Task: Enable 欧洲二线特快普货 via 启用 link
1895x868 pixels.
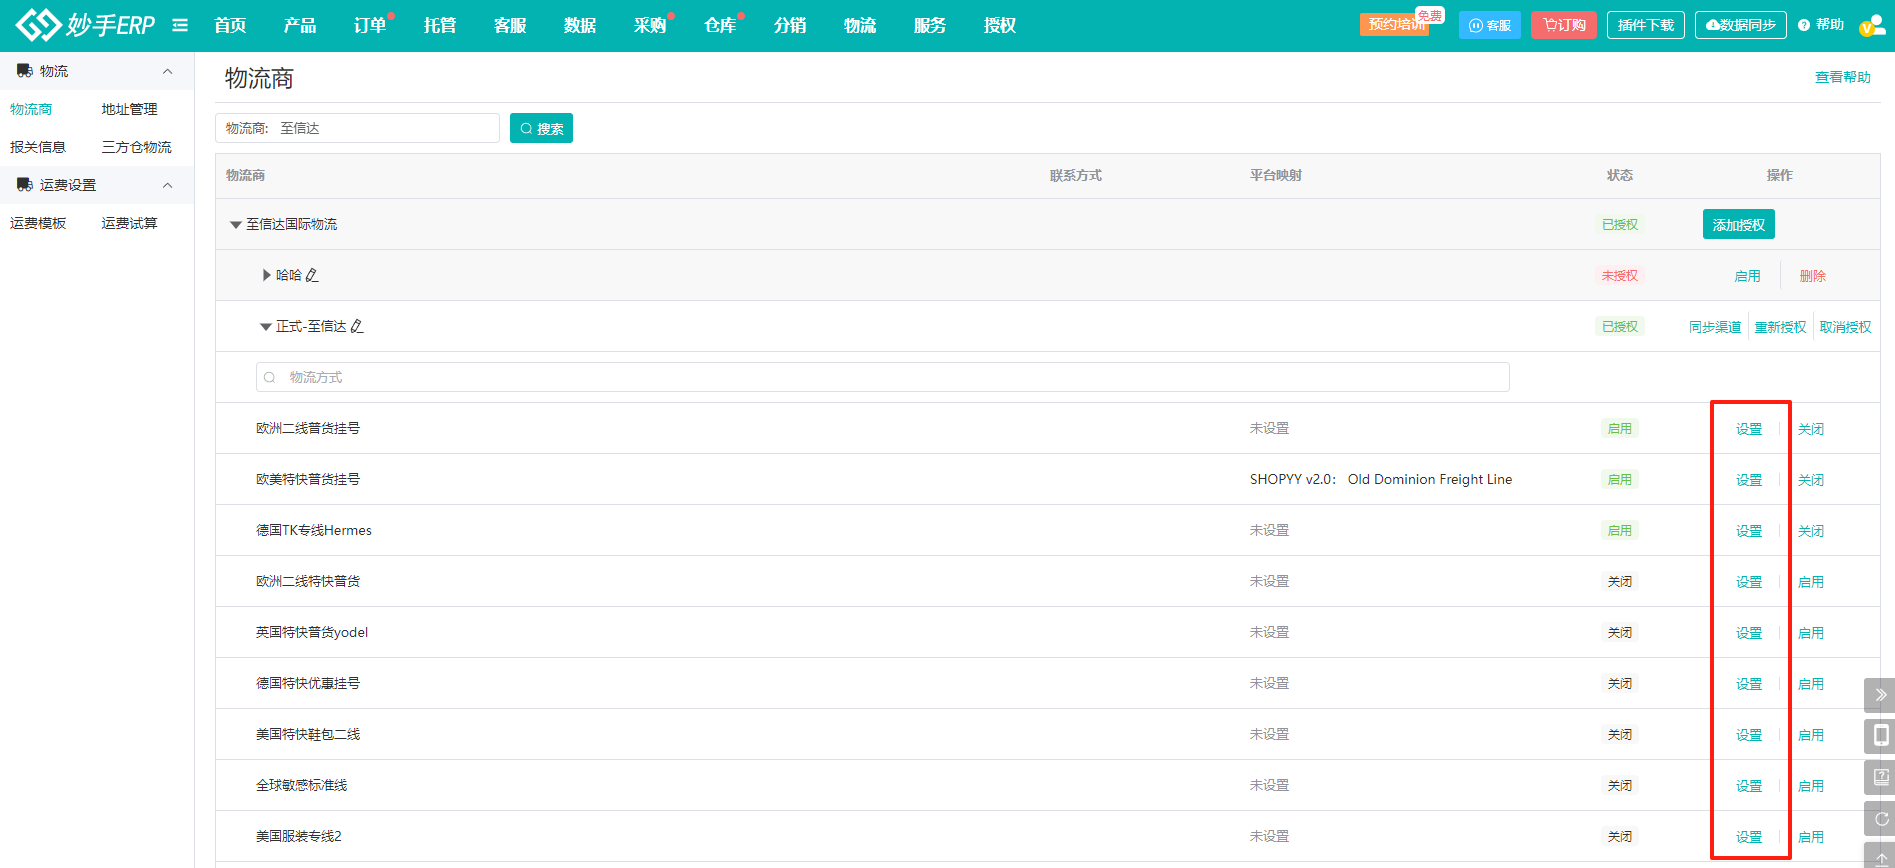Action: [x=1810, y=582]
